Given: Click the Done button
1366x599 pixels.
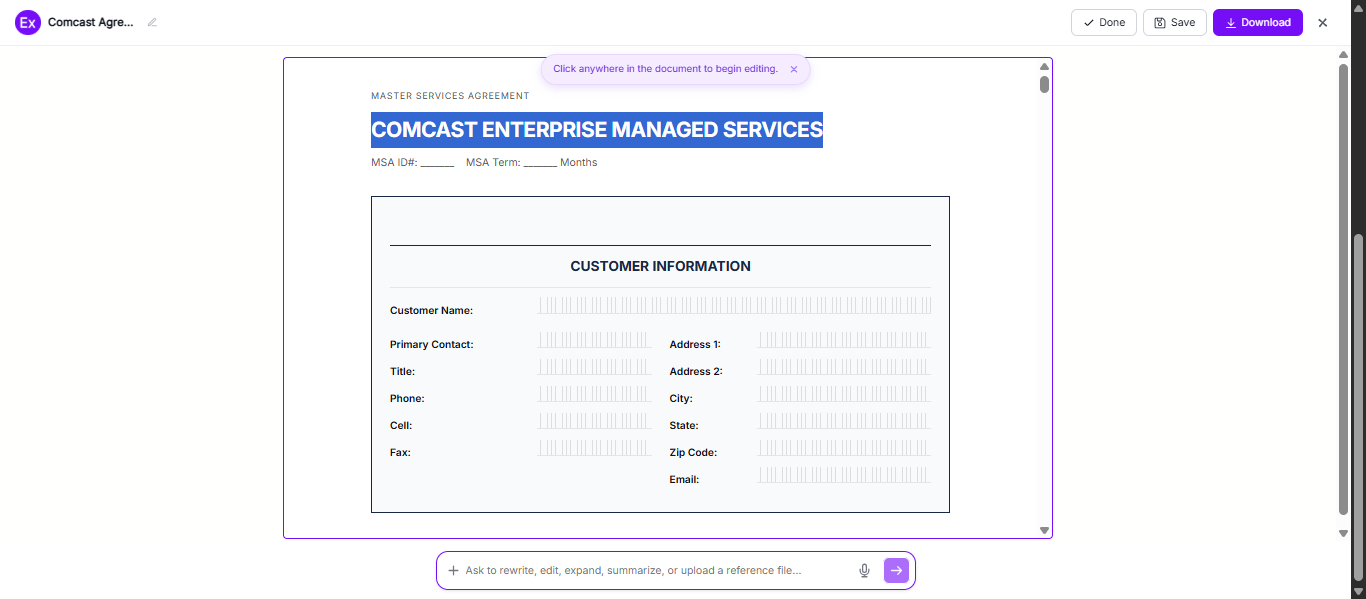Looking at the screenshot, I should (1104, 22).
